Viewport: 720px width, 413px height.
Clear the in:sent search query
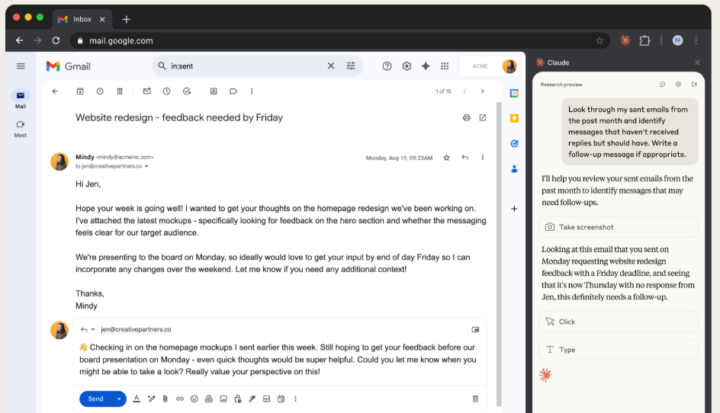[331, 66]
